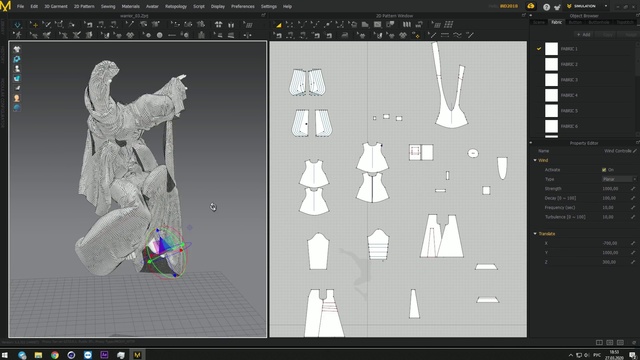Click the edit pencil beside Turbulence value
This screenshot has height=360, width=640.
[x=633, y=217]
